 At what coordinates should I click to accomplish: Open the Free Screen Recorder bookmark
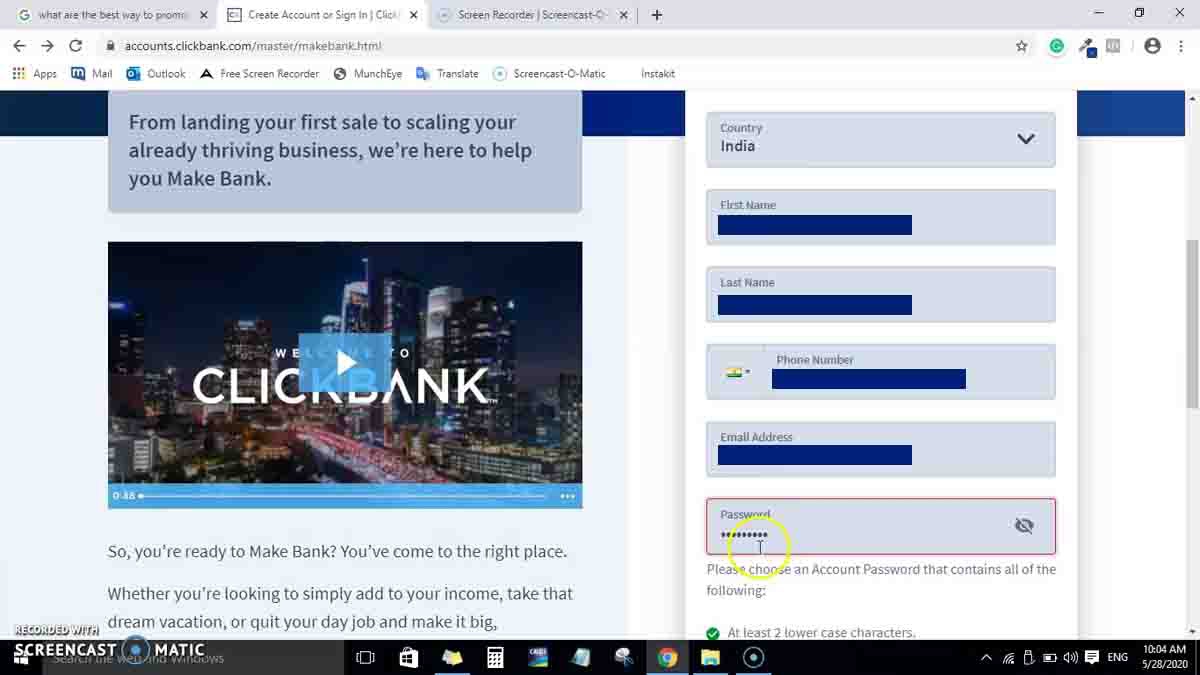(x=259, y=74)
